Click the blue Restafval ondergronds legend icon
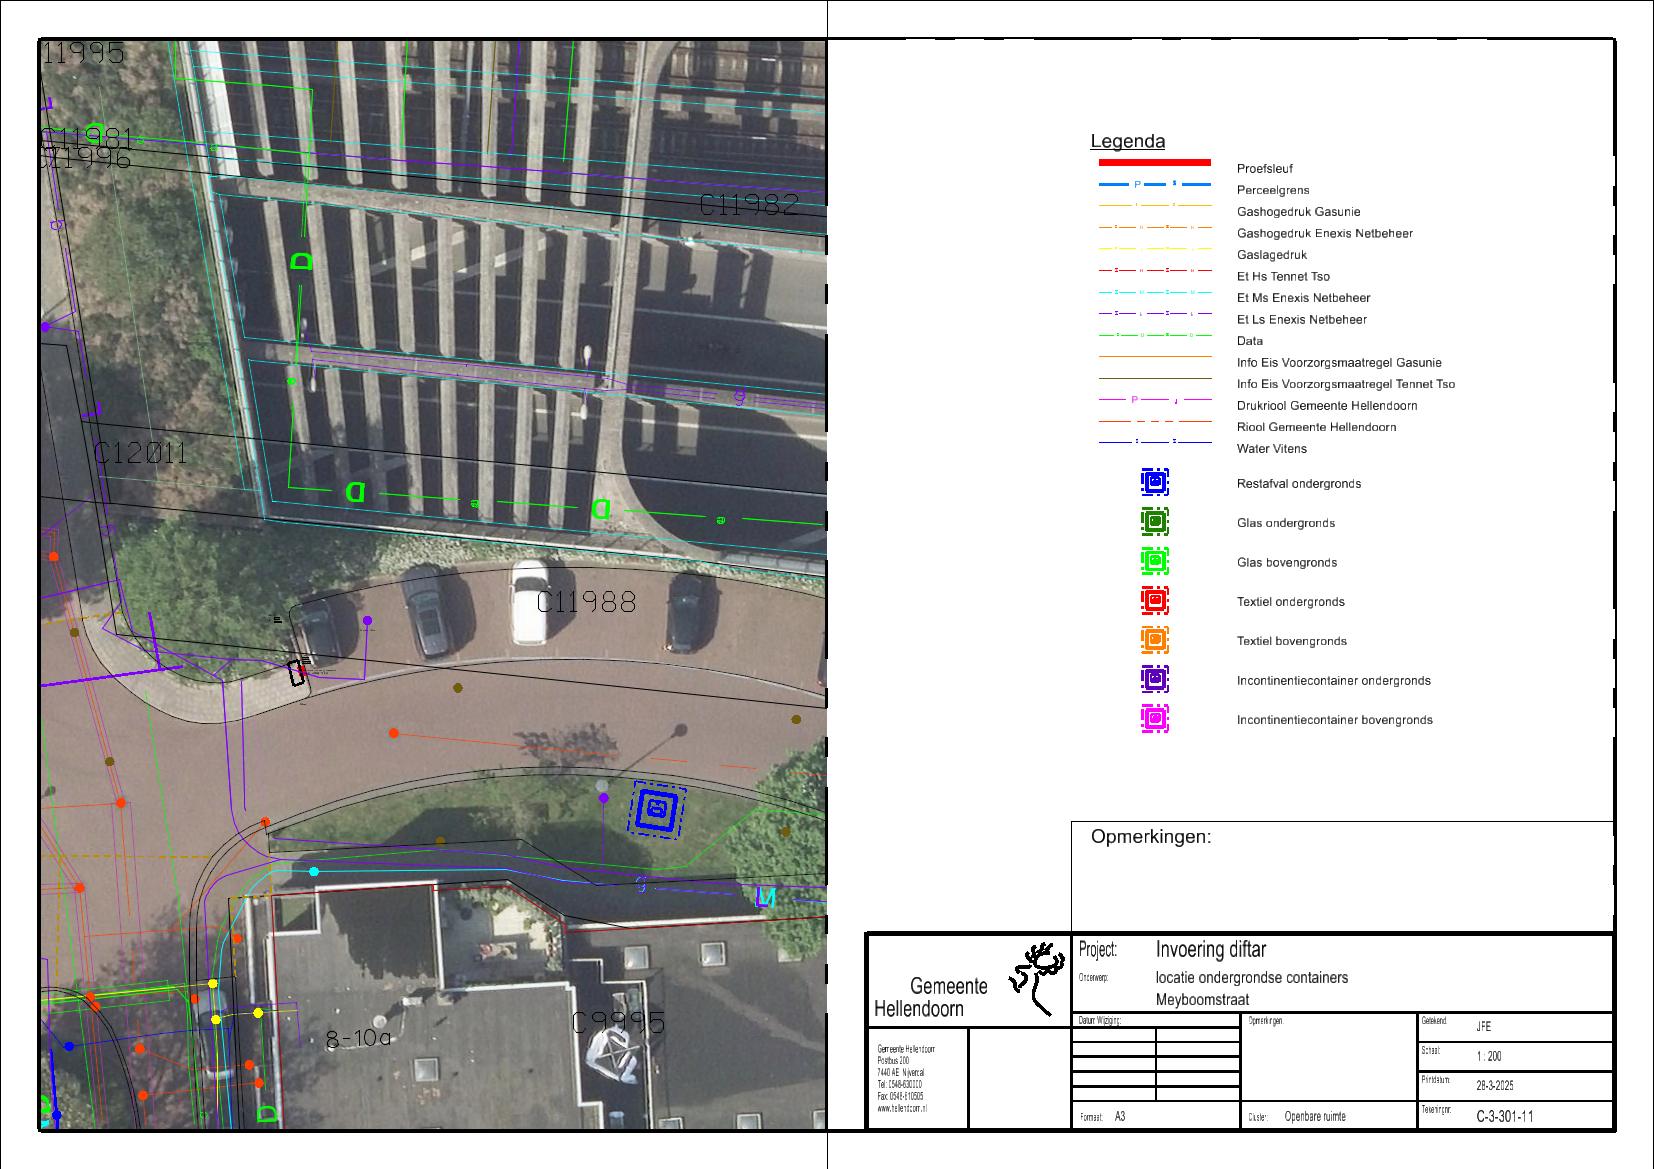 coord(1154,483)
